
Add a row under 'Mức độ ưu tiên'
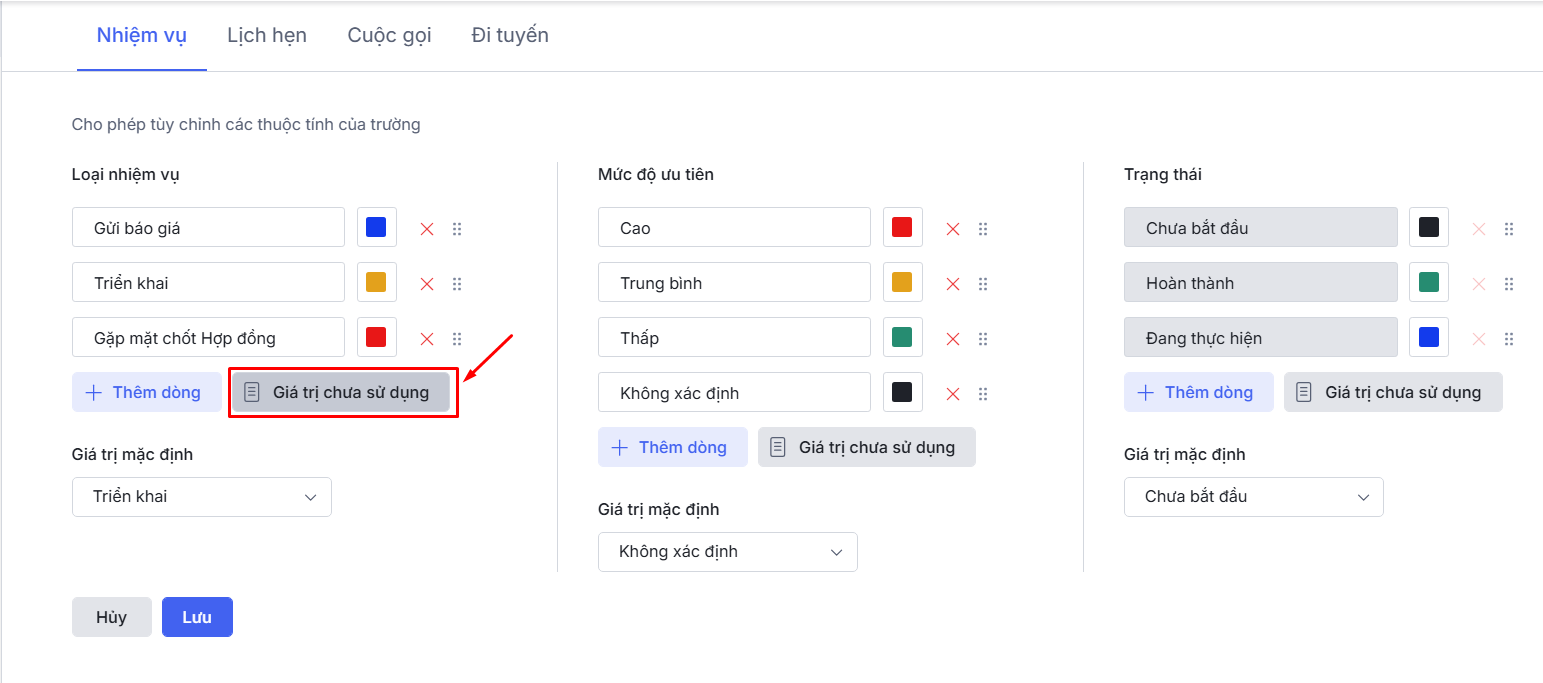672,447
